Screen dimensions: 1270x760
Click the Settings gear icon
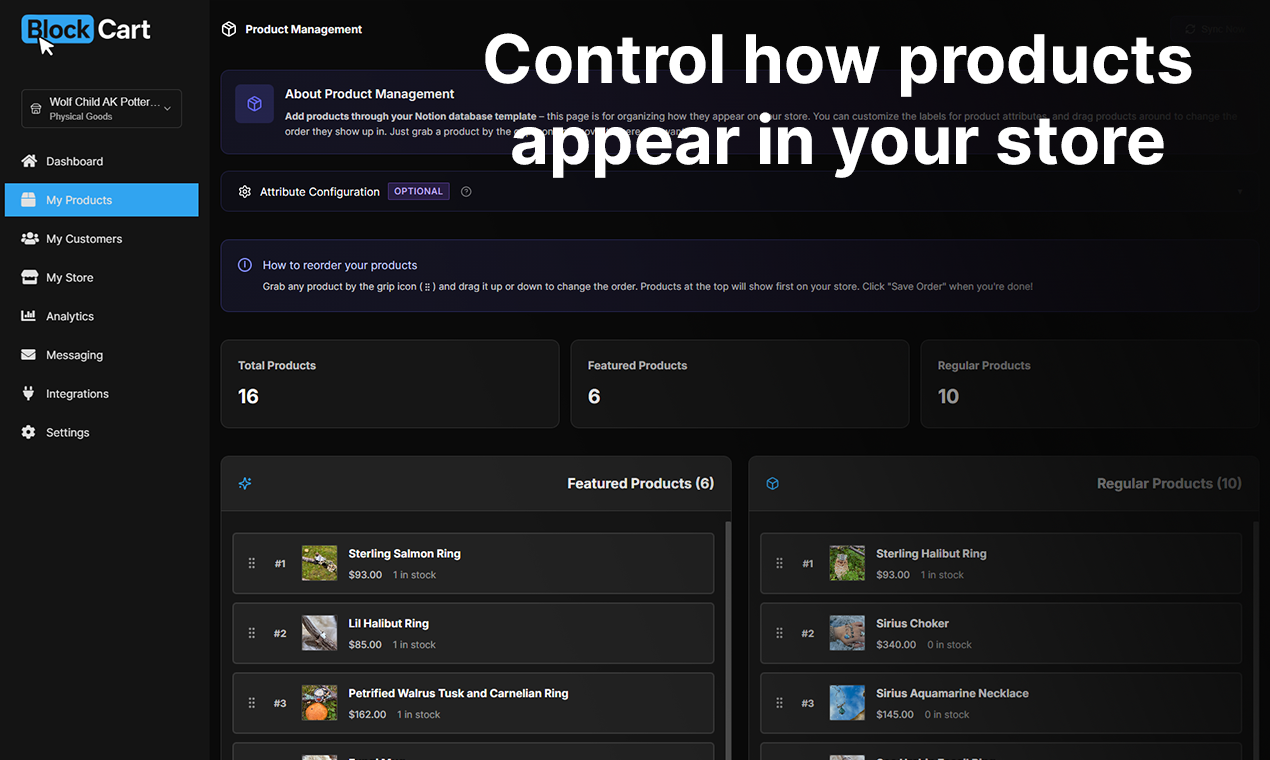click(x=30, y=432)
